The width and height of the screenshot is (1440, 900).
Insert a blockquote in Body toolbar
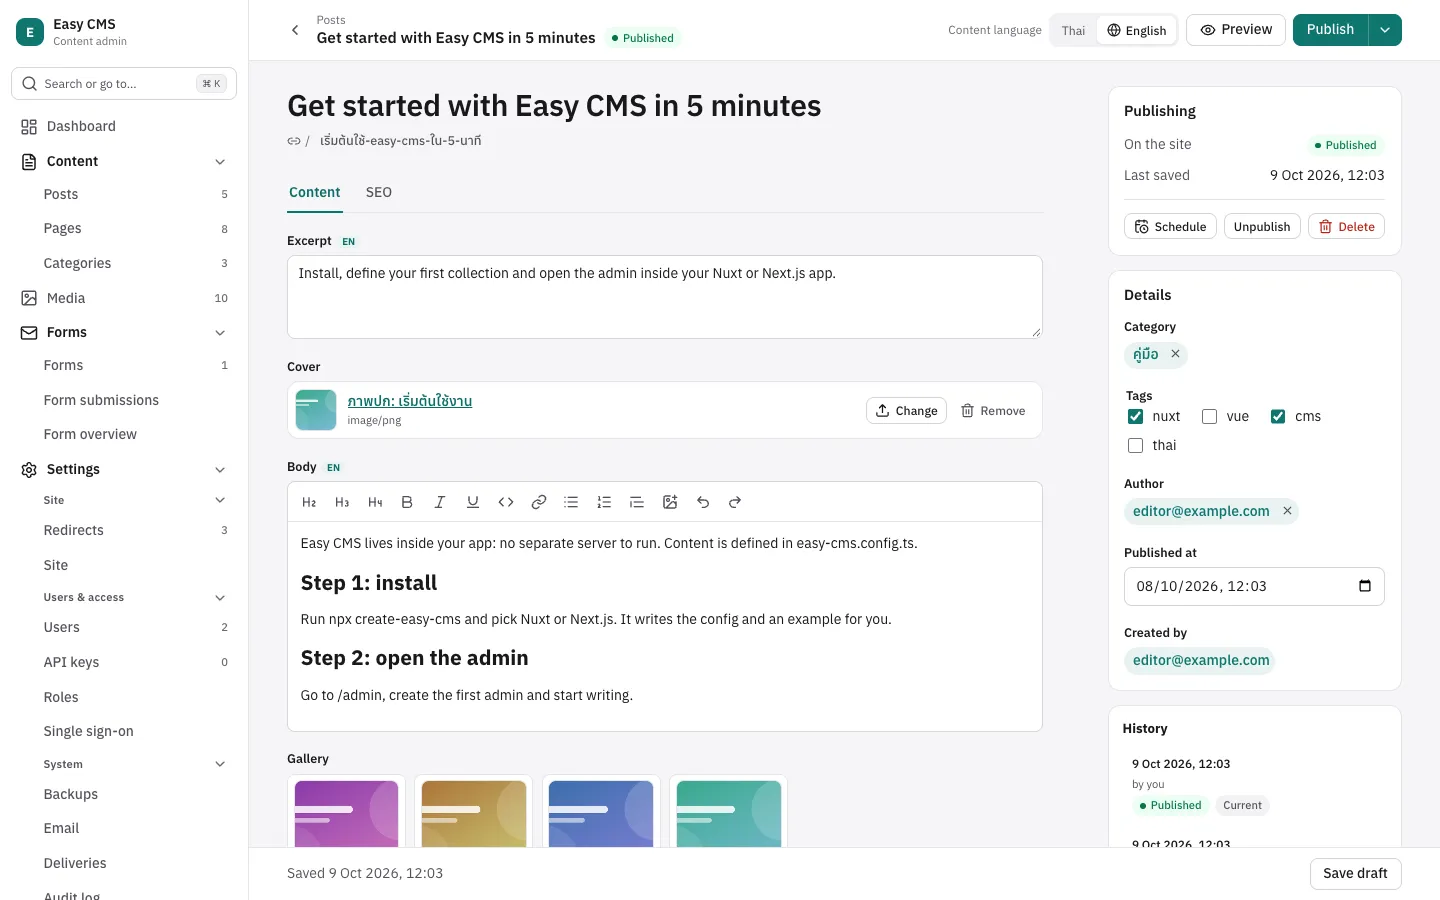(637, 502)
